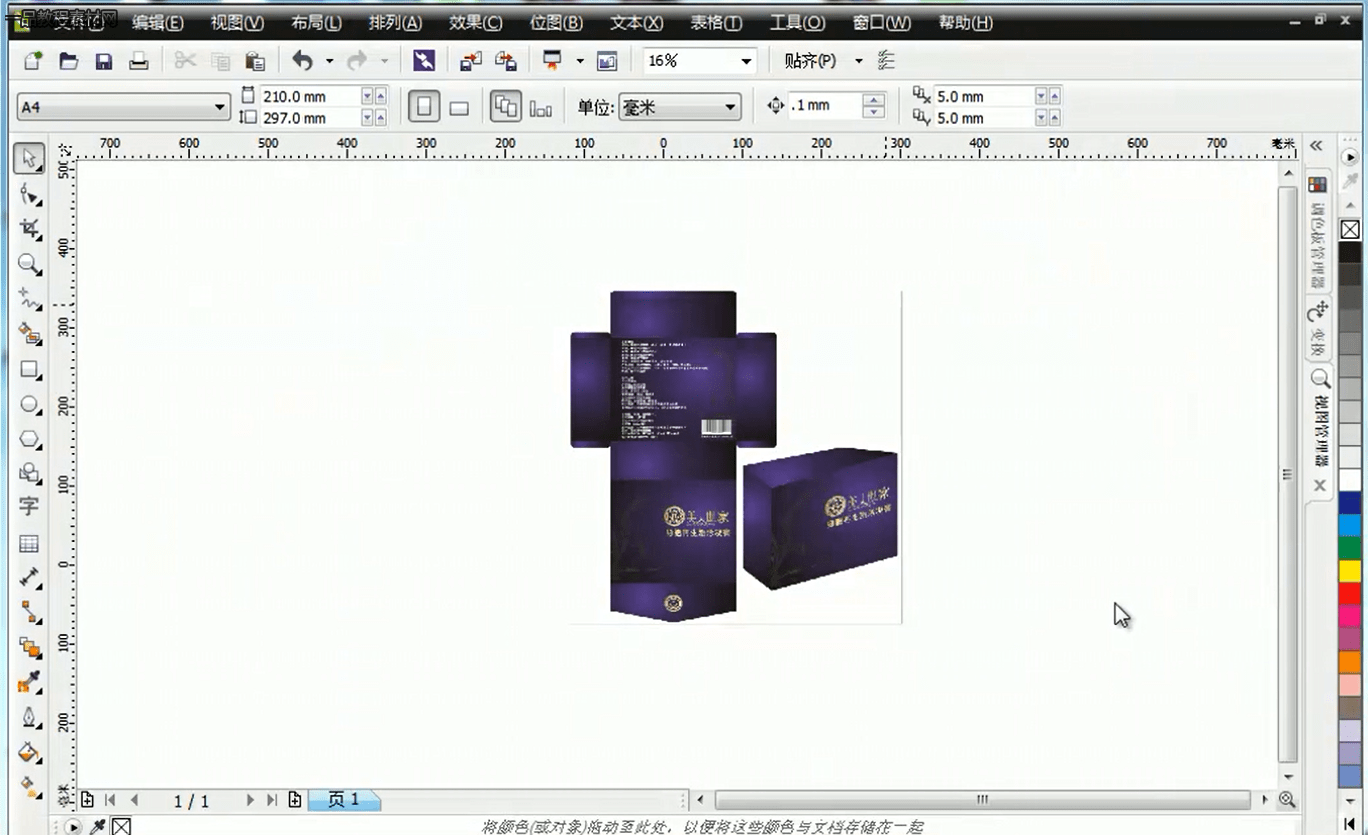Expand the A4 page size dropdown

(221, 107)
